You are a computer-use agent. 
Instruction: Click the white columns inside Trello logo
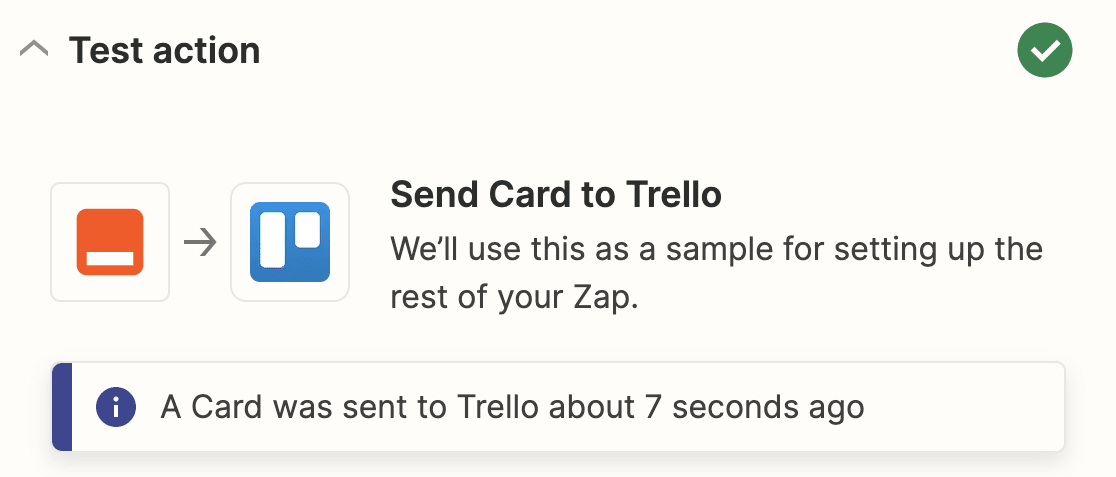pyautogui.click(x=290, y=240)
